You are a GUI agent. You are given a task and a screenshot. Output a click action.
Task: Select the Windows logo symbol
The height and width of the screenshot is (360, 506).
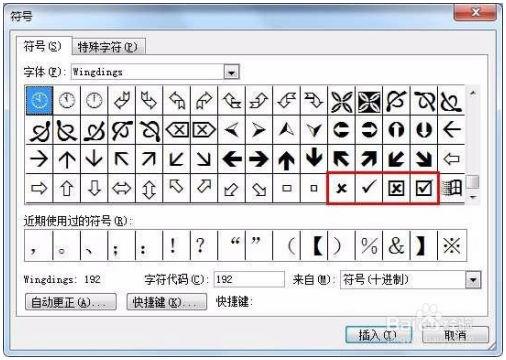click(x=452, y=188)
